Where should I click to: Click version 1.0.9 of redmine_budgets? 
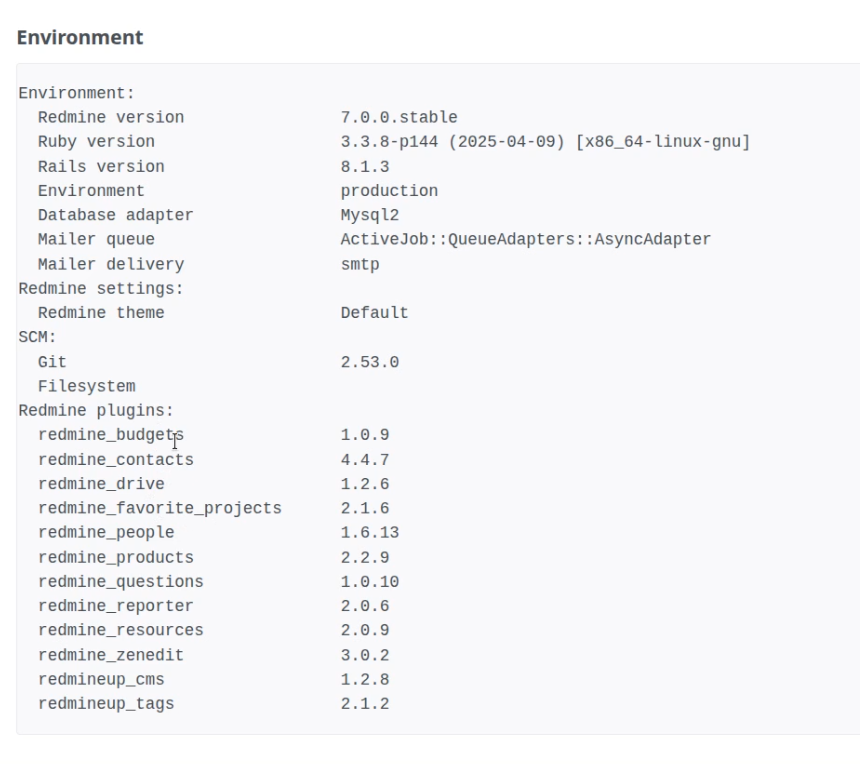[365, 434]
